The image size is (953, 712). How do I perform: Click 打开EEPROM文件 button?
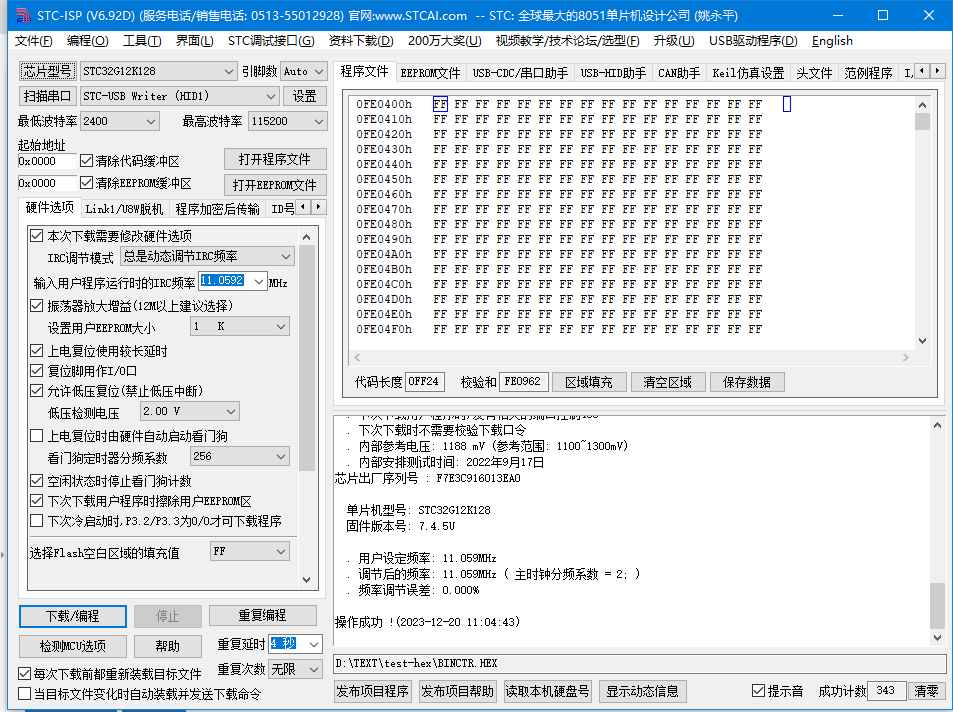[x=275, y=185]
